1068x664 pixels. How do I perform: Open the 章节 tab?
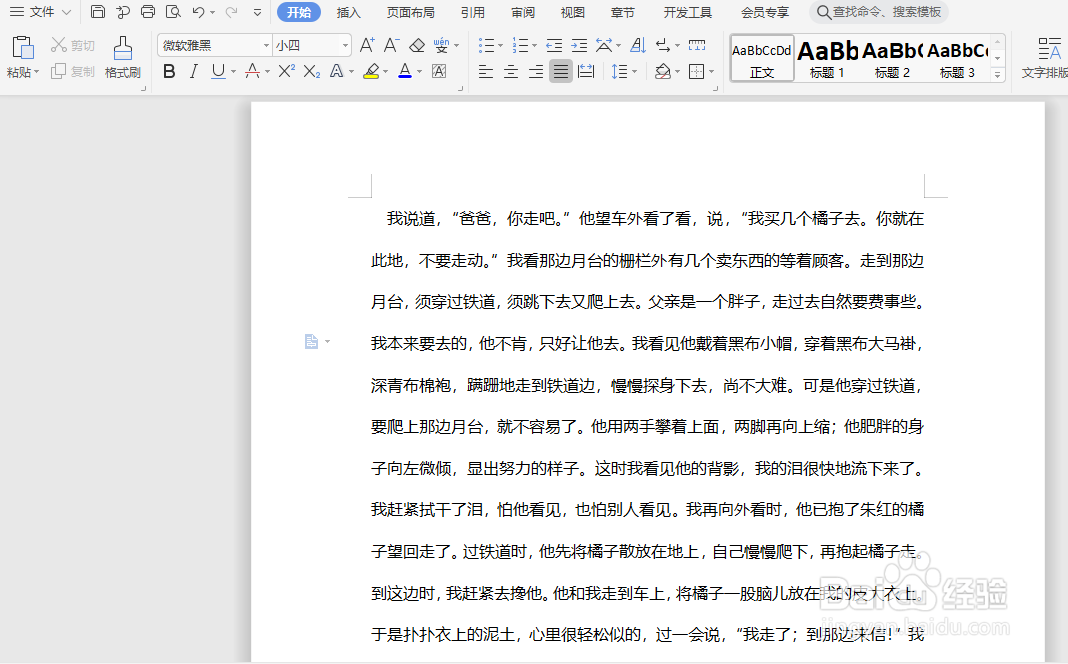click(x=623, y=12)
